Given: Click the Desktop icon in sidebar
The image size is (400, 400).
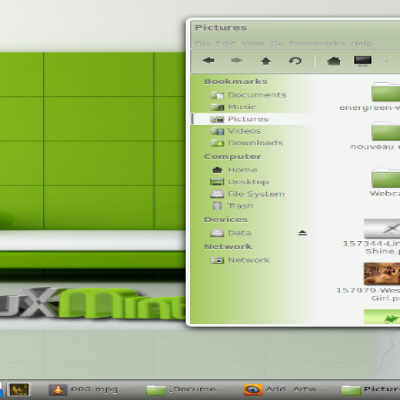Looking at the screenshot, I should pyautogui.click(x=217, y=182).
